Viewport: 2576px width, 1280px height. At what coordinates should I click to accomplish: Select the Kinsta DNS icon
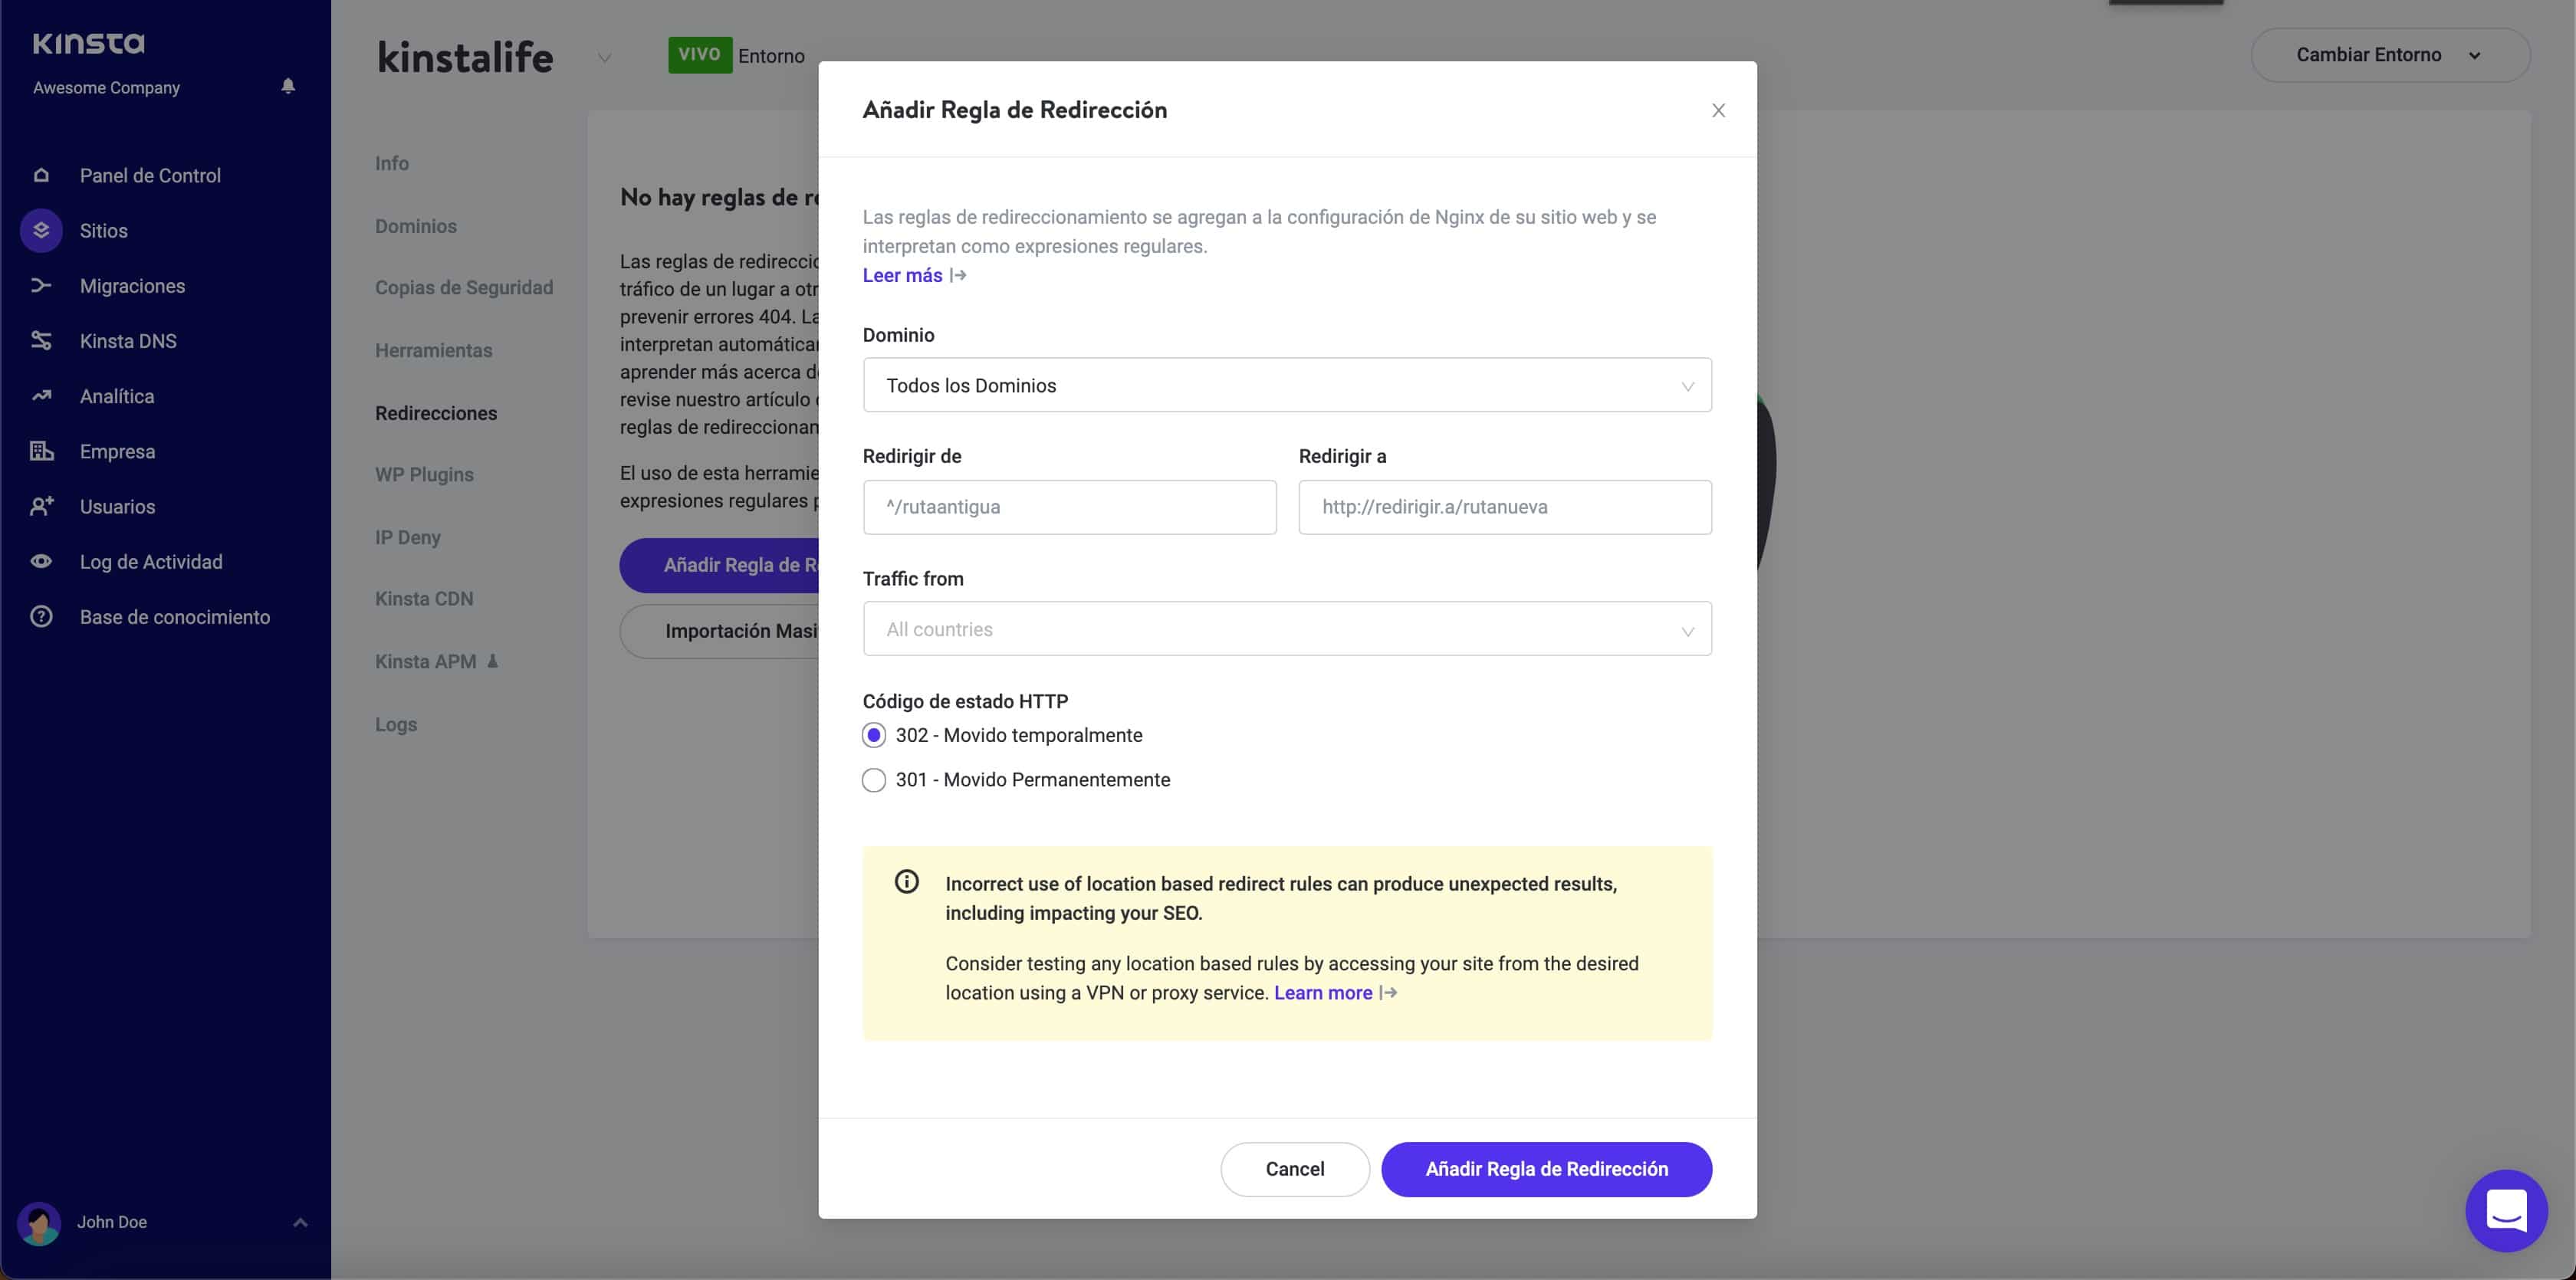(x=40, y=340)
